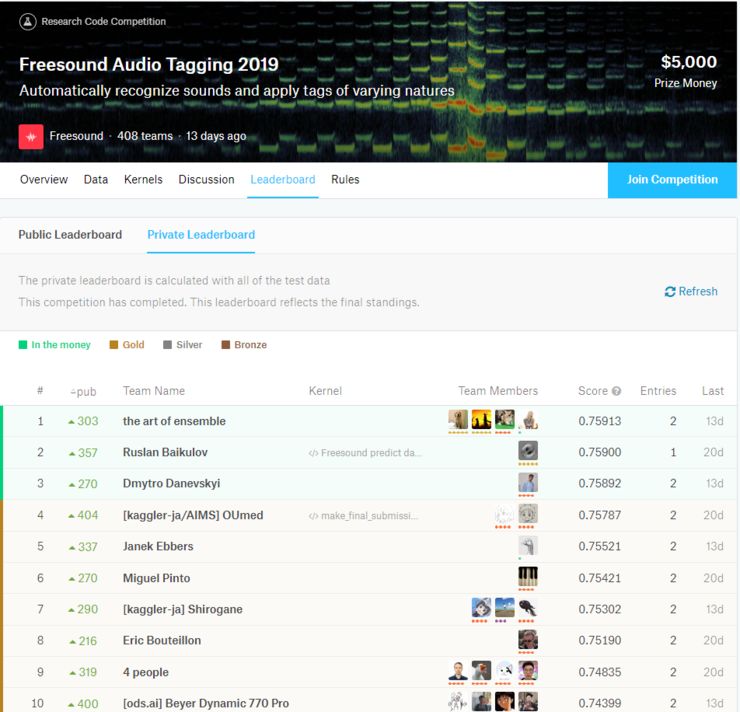Viewport: 740px width, 712px height.
Task: Click first avatar of the 4 people team
Action: tap(458, 670)
